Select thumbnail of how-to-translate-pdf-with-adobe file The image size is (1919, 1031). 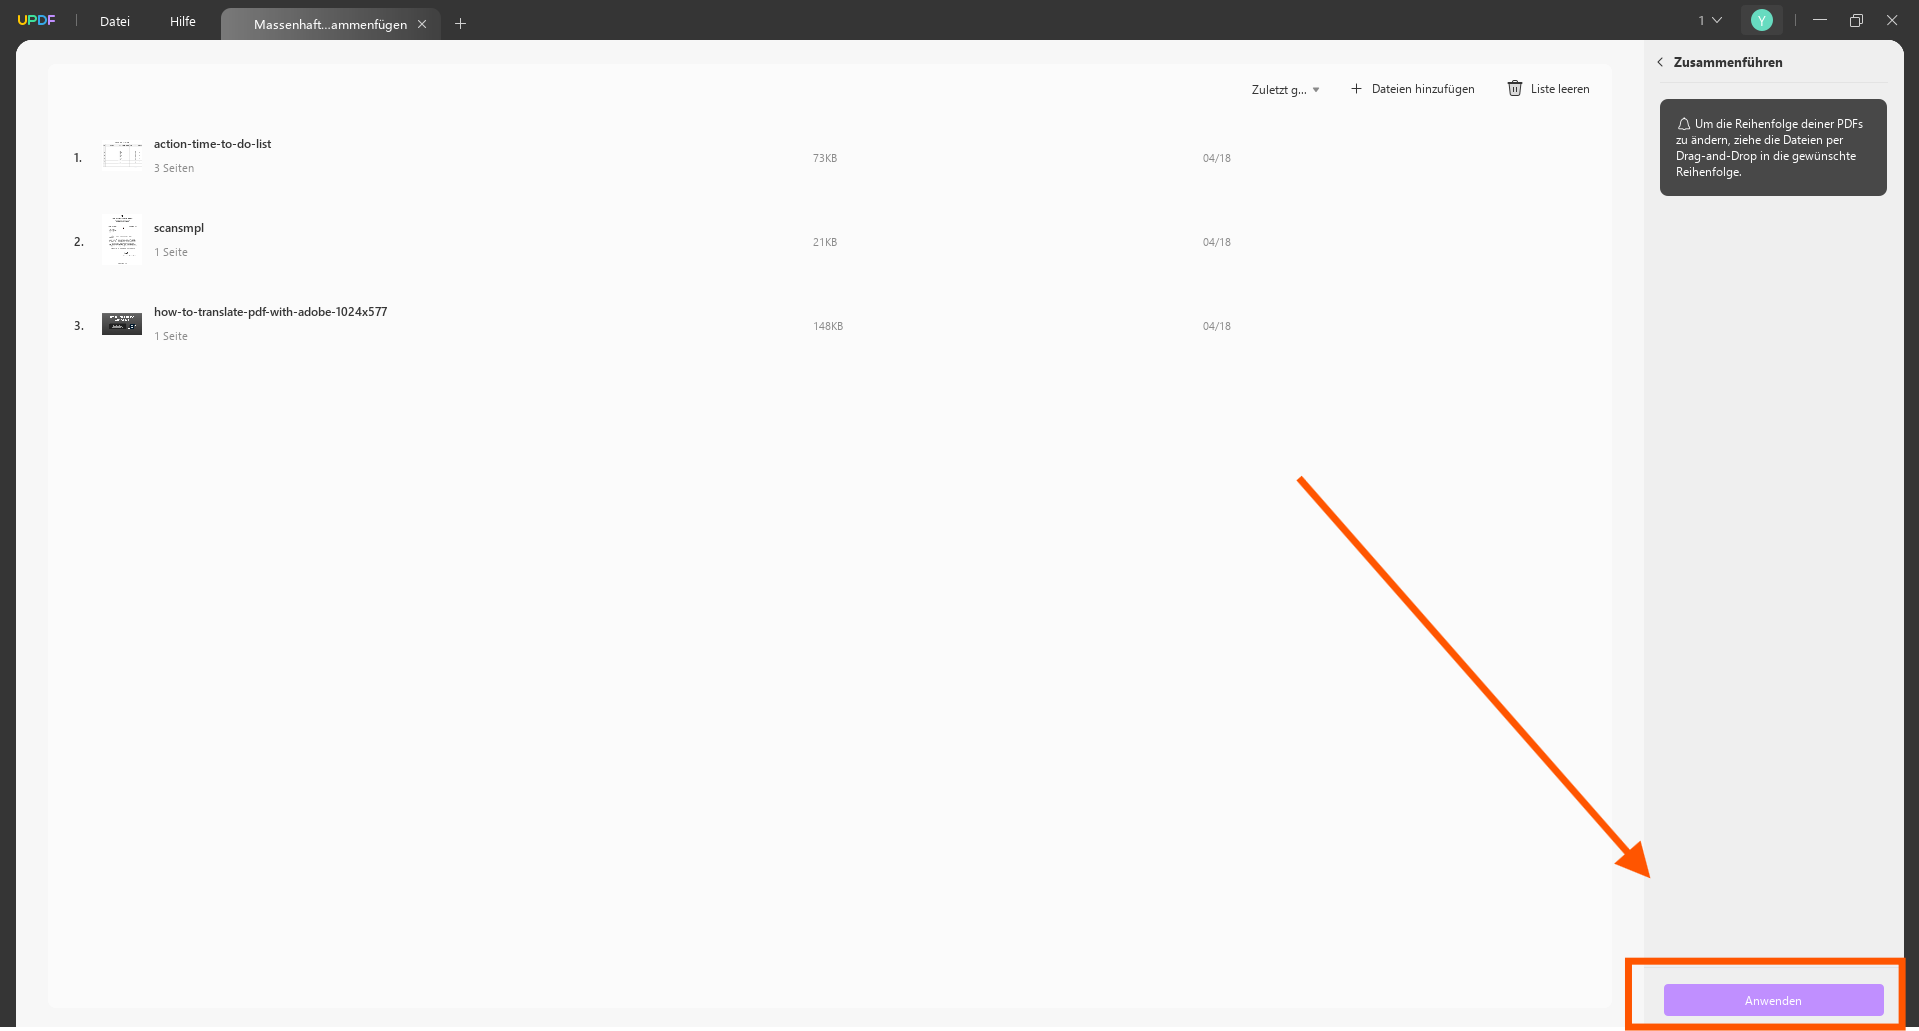[122, 324]
